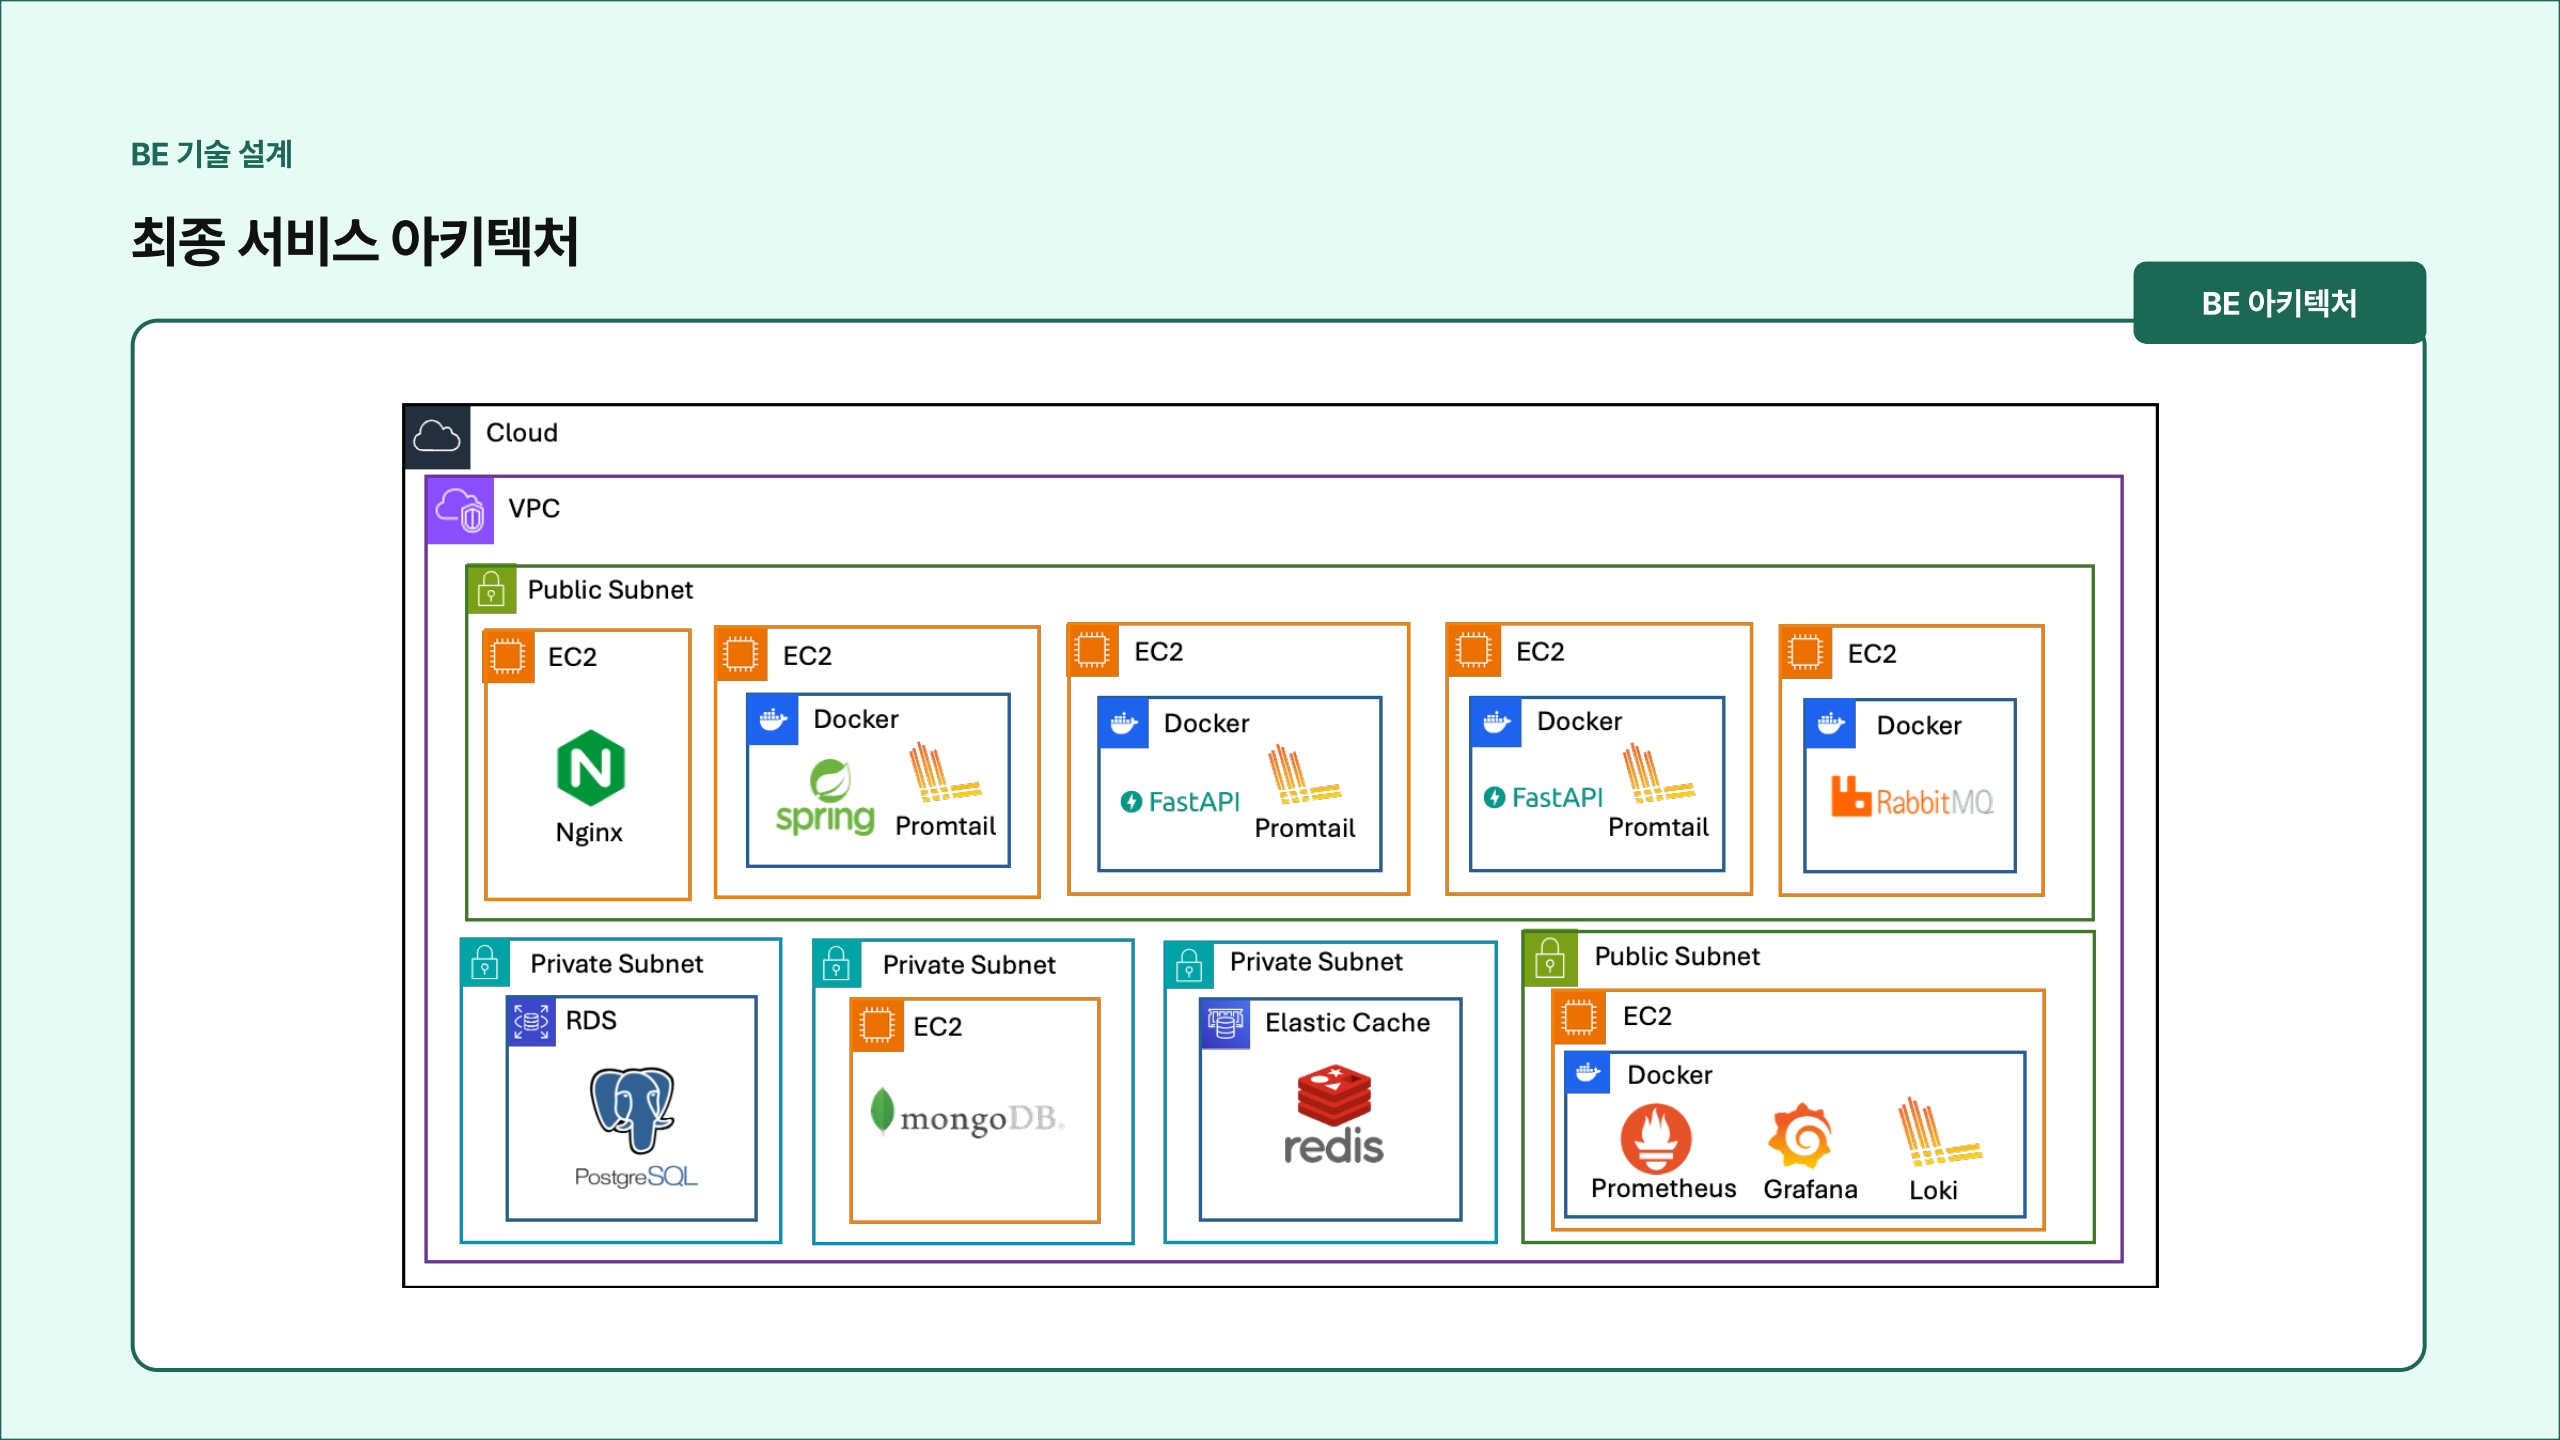This screenshot has height=1440, width=2560.
Task: Click the Nginx logo icon
Action: coord(590,768)
